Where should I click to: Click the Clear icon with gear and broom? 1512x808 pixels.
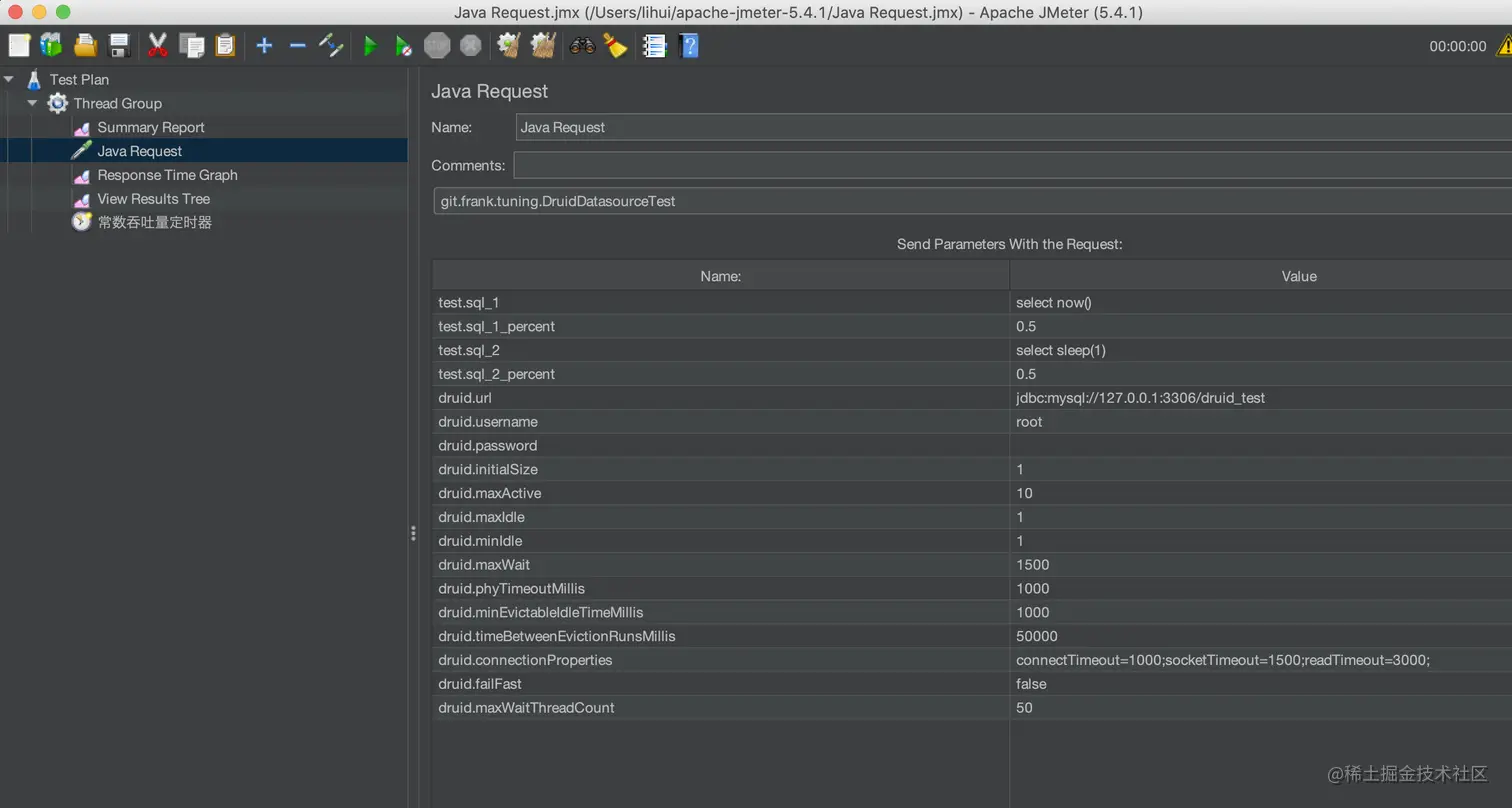pos(509,45)
